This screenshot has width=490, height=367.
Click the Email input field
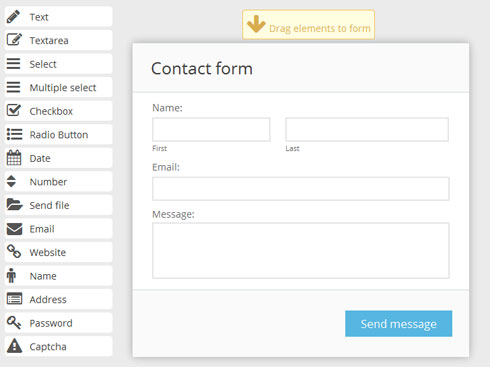(x=301, y=189)
